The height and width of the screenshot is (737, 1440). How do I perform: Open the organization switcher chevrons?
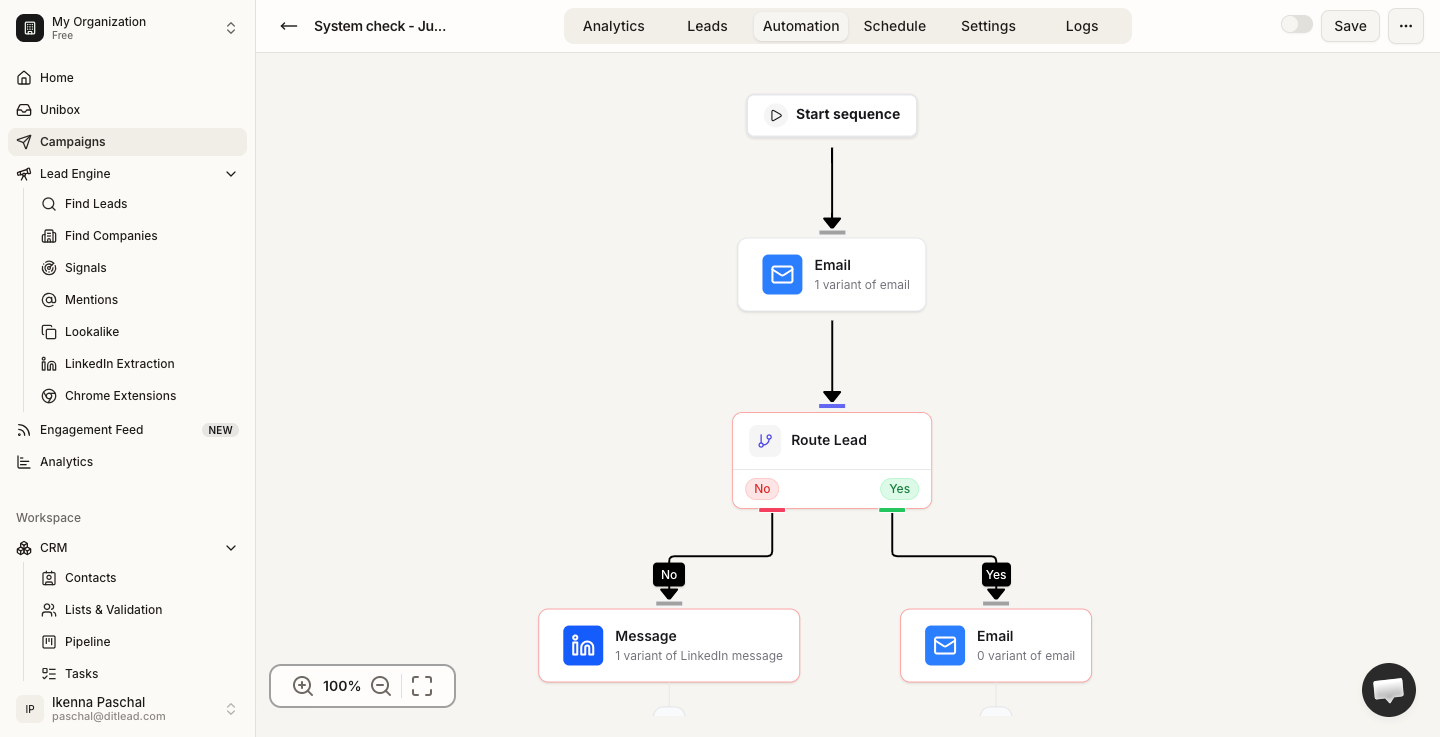coord(231,28)
